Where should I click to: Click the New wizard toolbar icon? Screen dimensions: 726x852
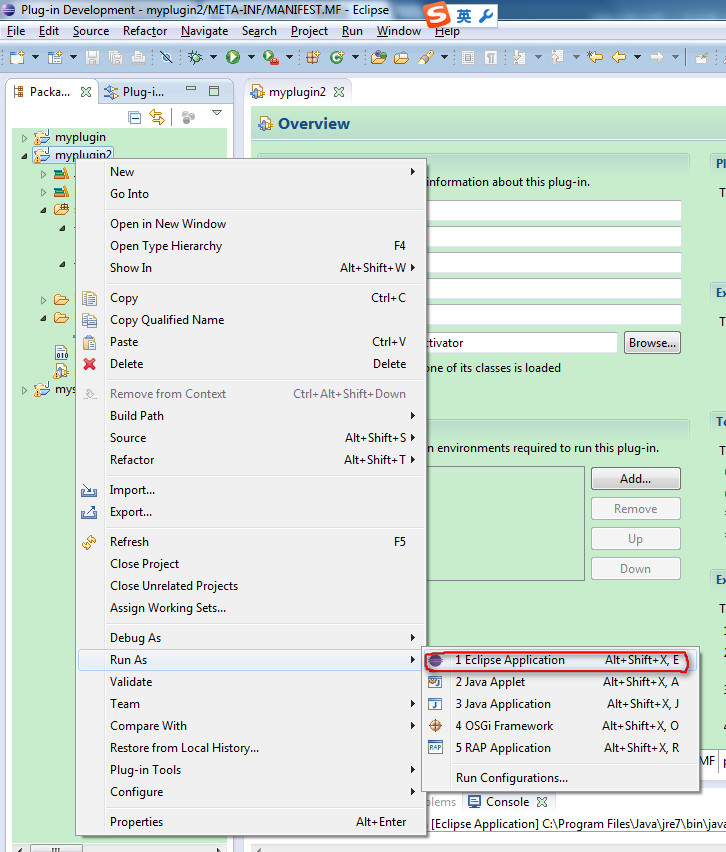click(x=17, y=57)
